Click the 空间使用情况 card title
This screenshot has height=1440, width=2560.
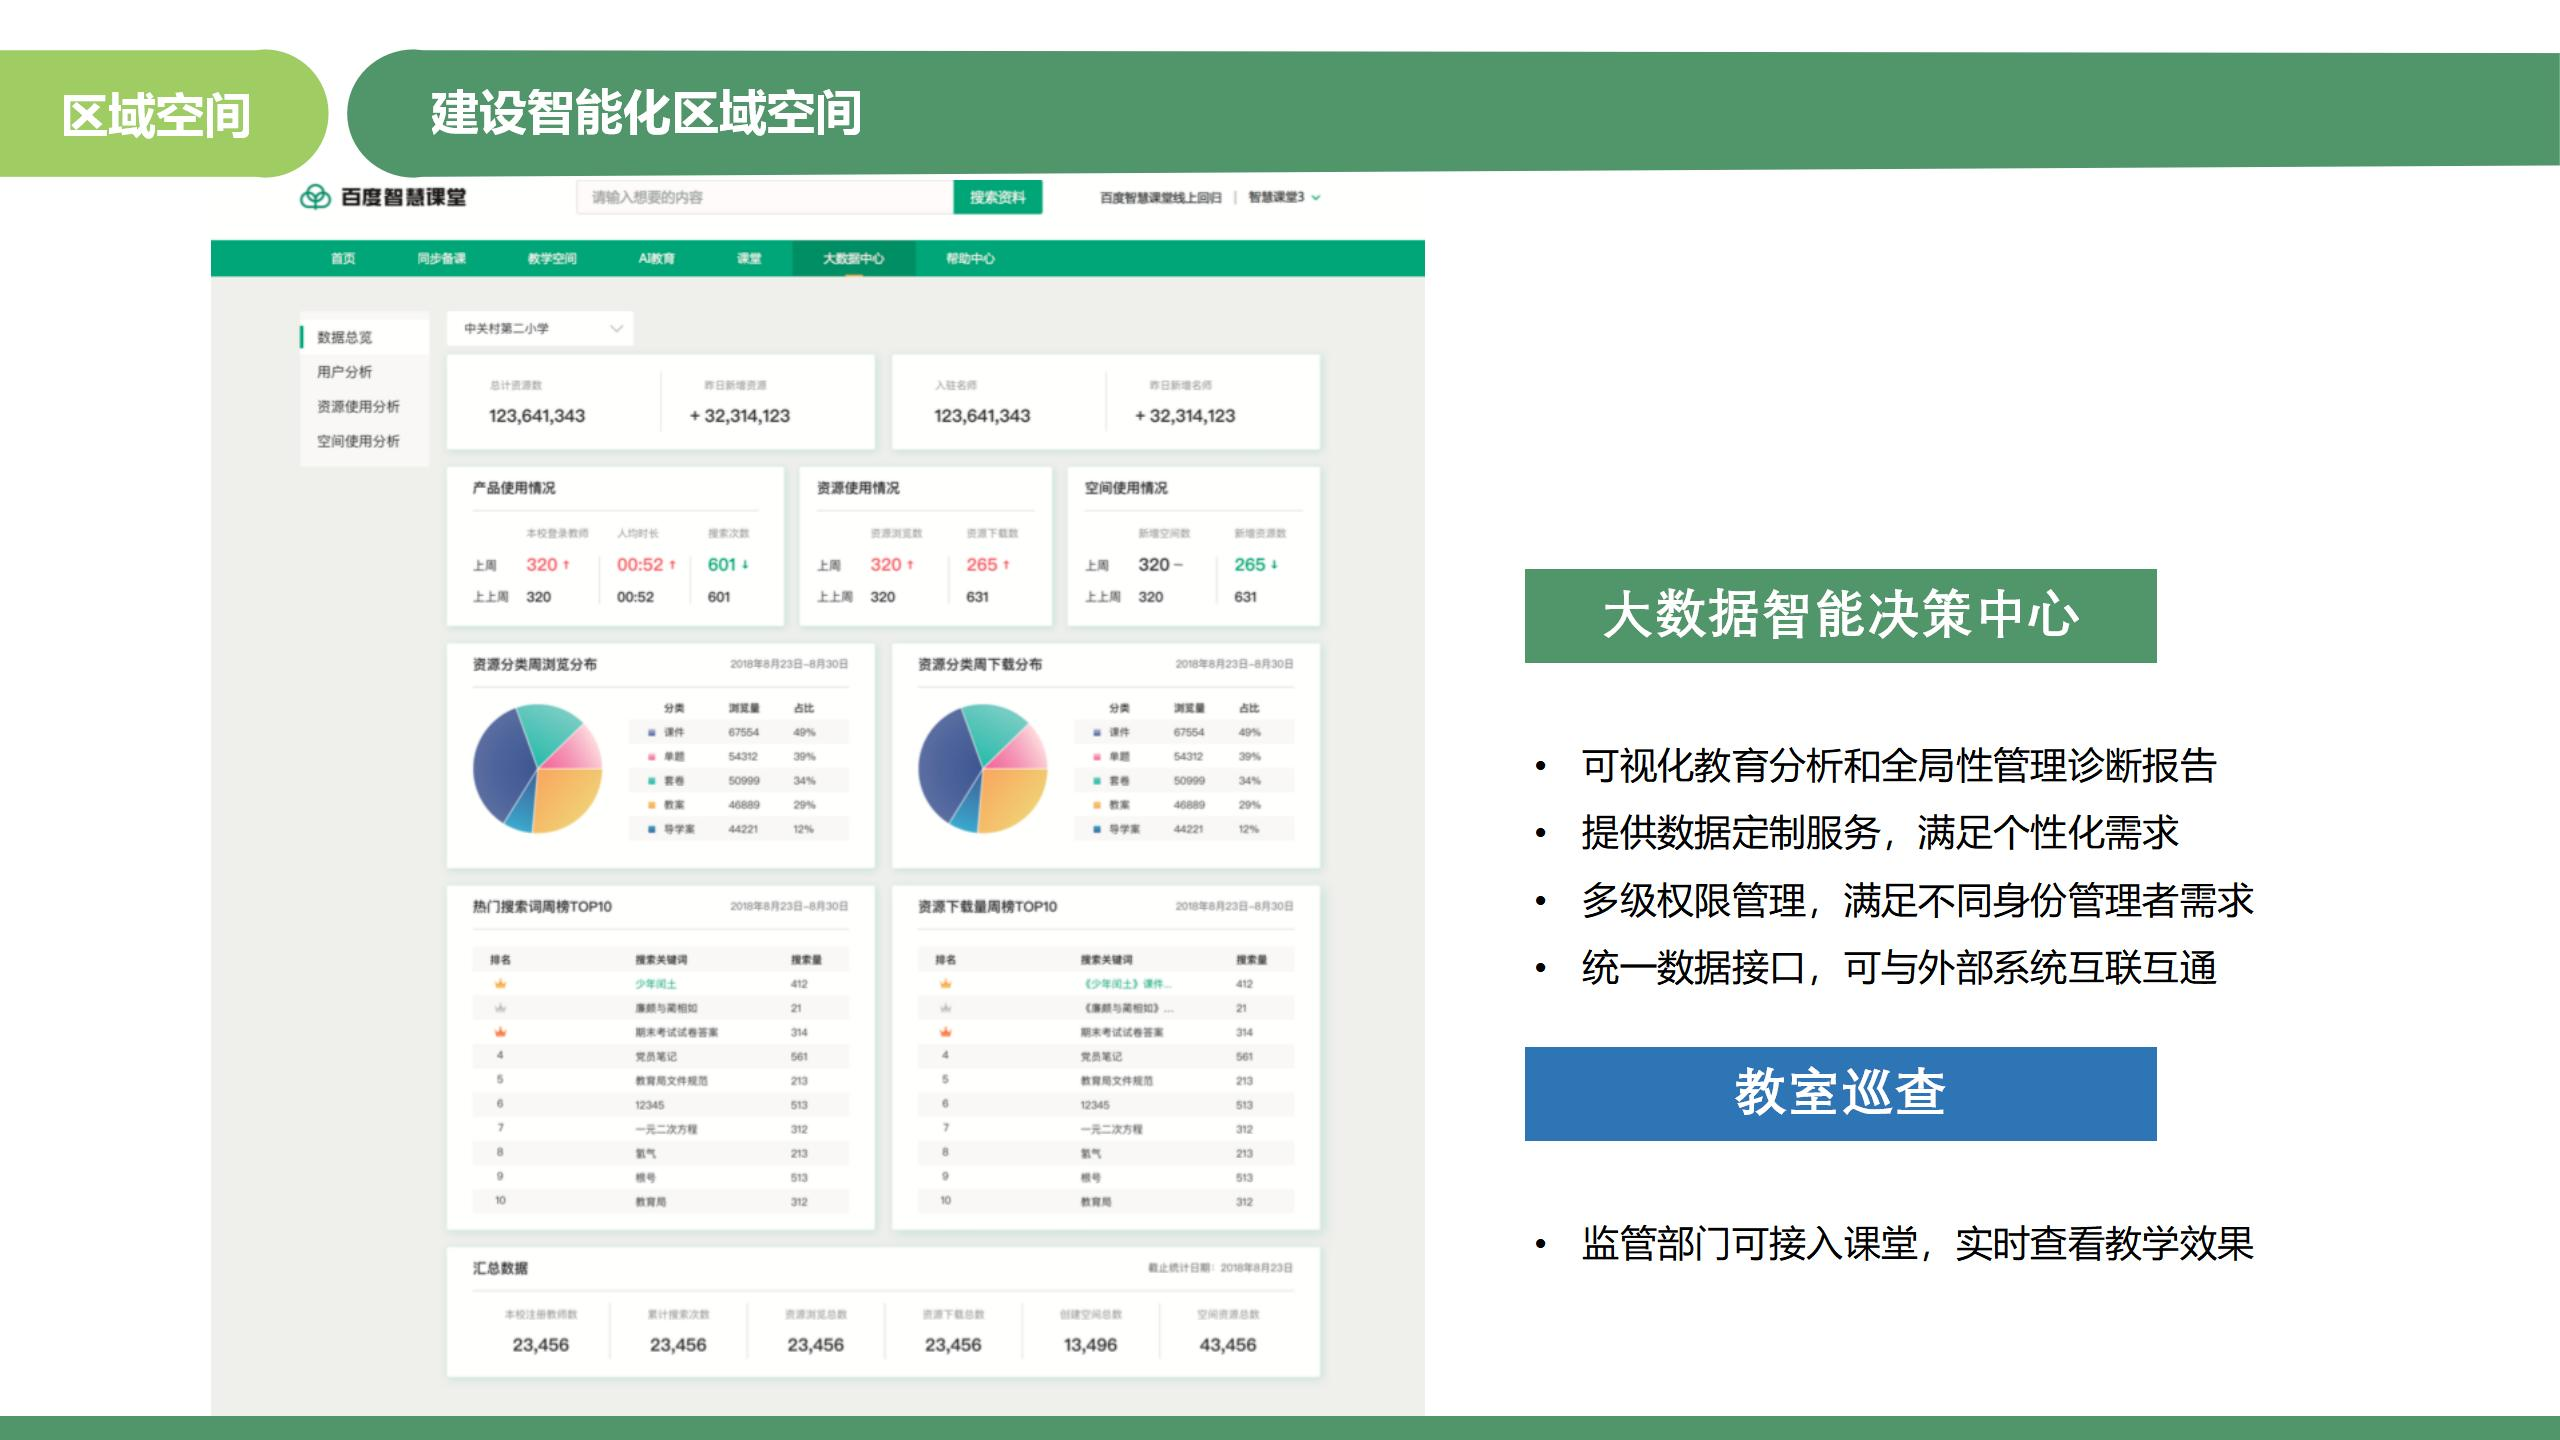point(1126,488)
